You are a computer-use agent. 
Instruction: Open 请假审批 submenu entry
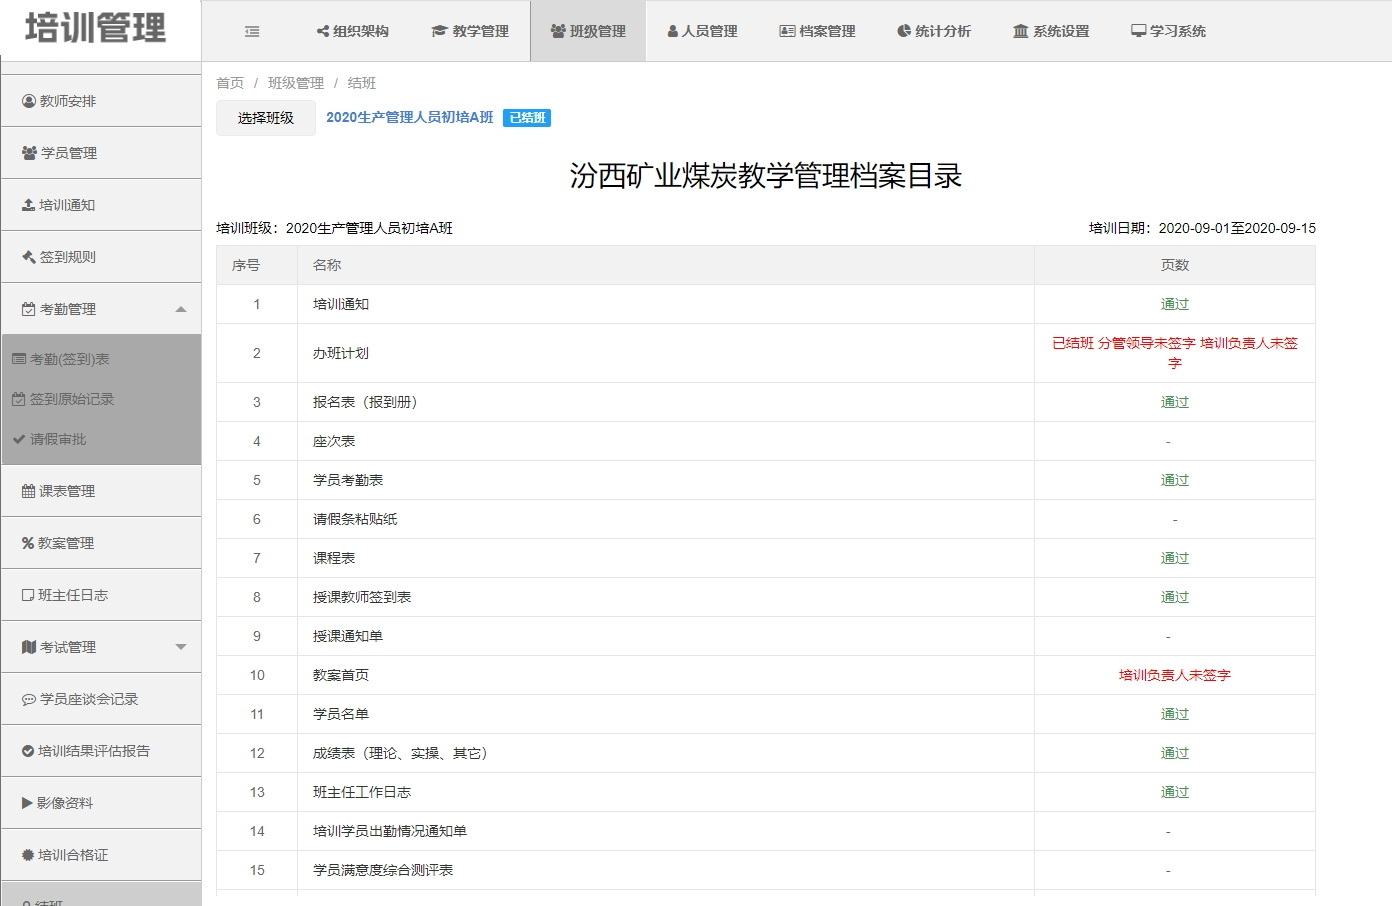pyautogui.click(x=57, y=439)
